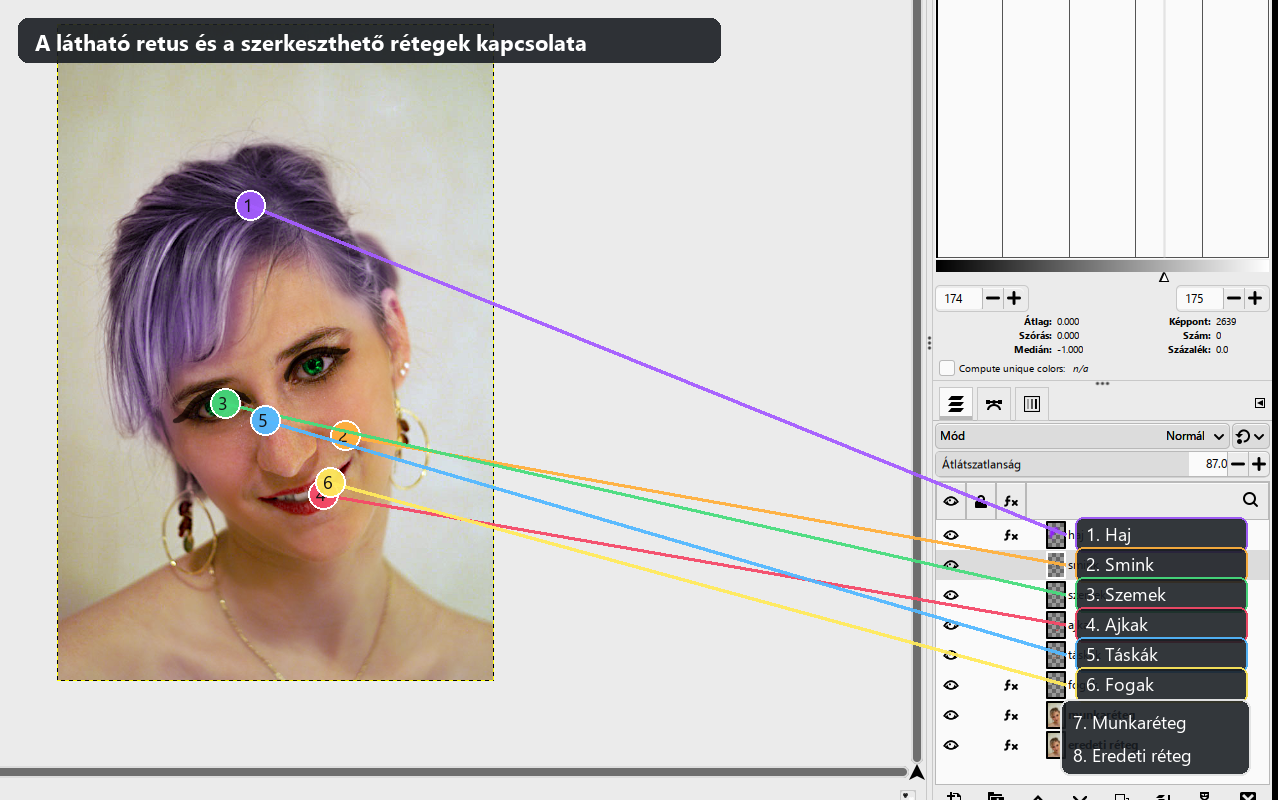Toggle visibility of the munkaréteg layer
The height and width of the screenshot is (800, 1278).
pos(951,715)
